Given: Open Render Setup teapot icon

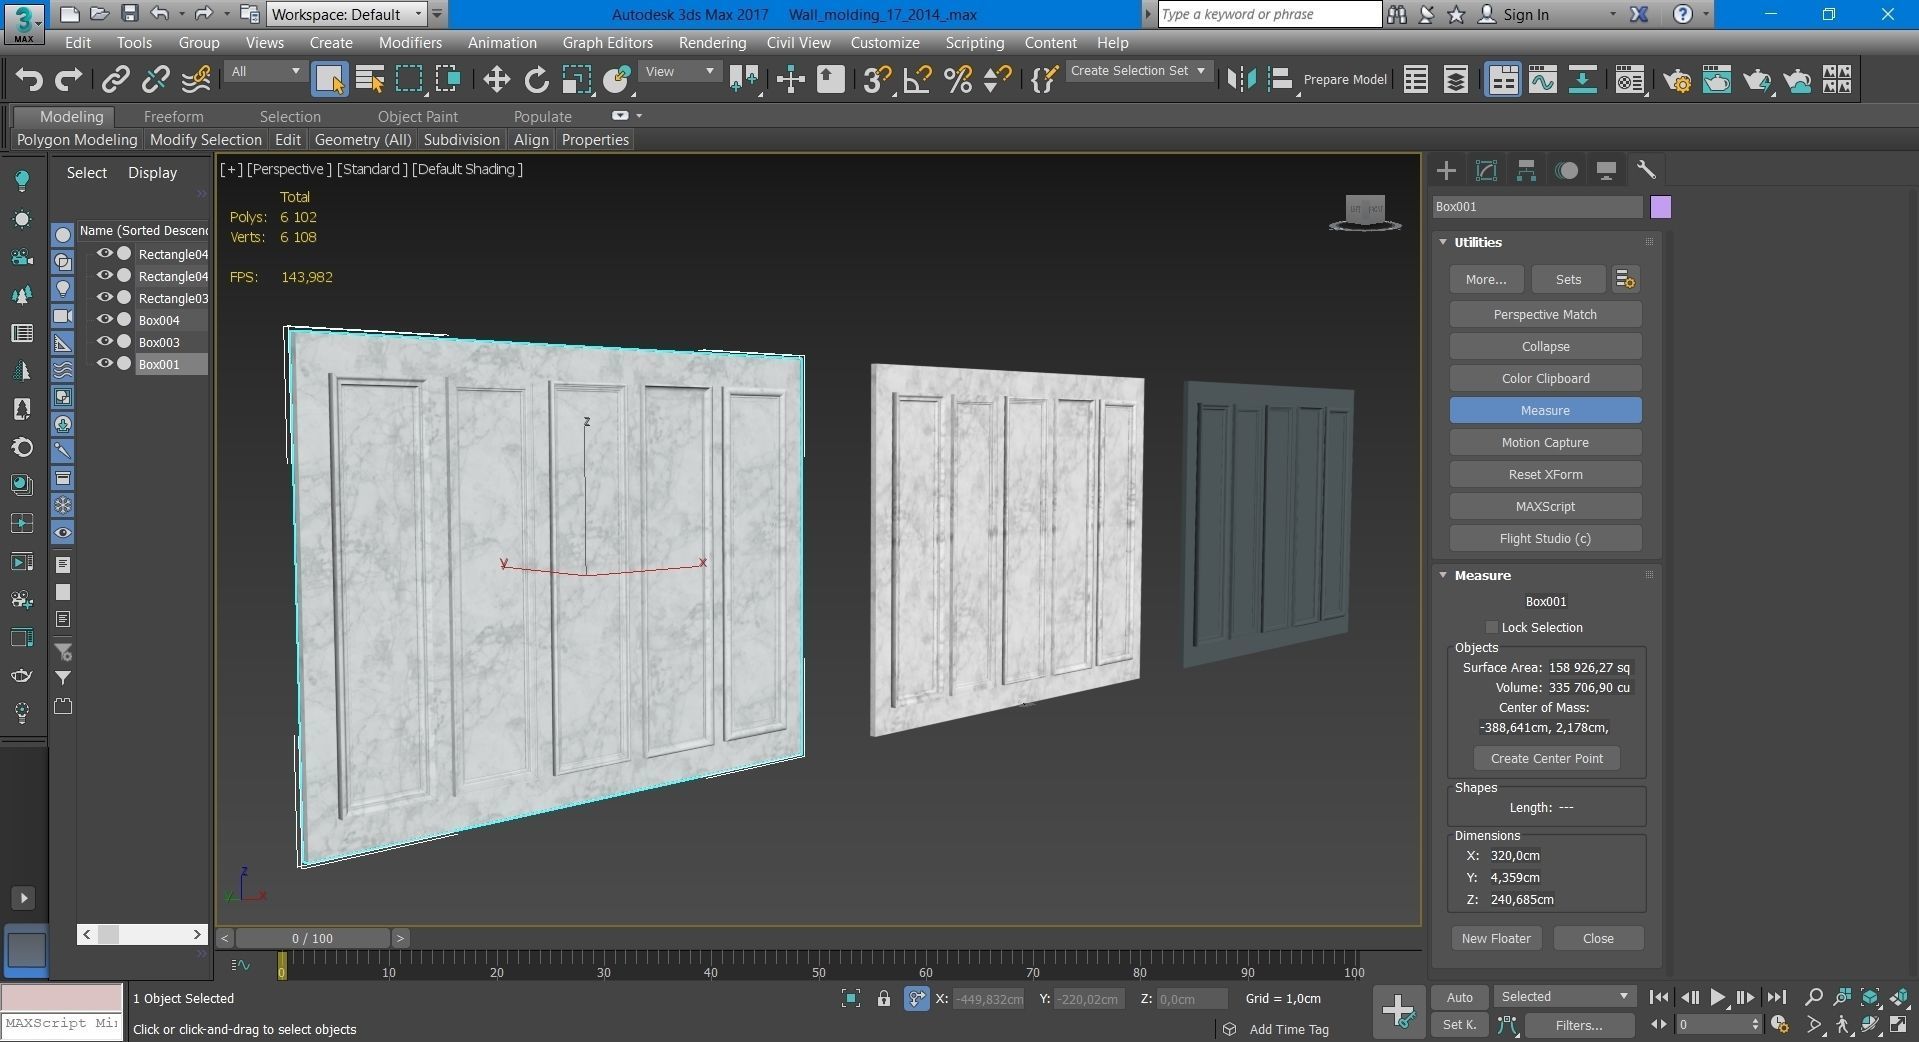Looking at the screenshot, I should (x=1677, y=79).
